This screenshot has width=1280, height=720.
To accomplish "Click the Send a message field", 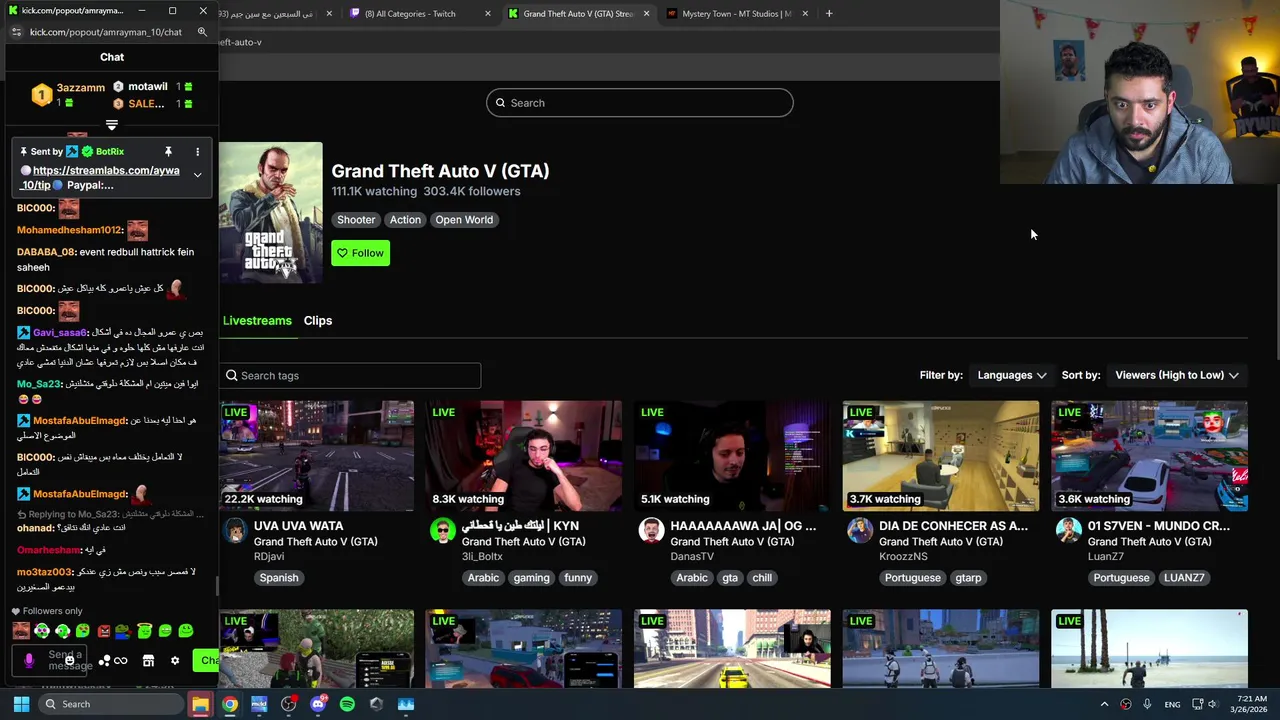I will click(x=50, y=661).
